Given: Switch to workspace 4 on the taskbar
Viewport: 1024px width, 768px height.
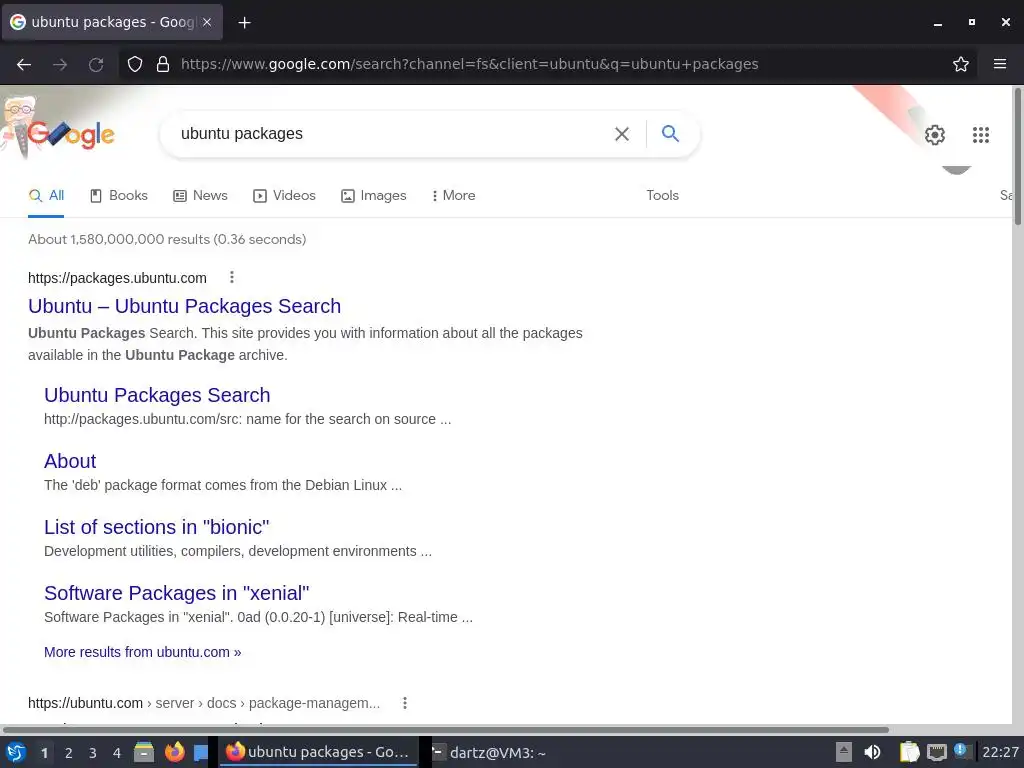Looking at the screenshot, I should pos(117,753).
